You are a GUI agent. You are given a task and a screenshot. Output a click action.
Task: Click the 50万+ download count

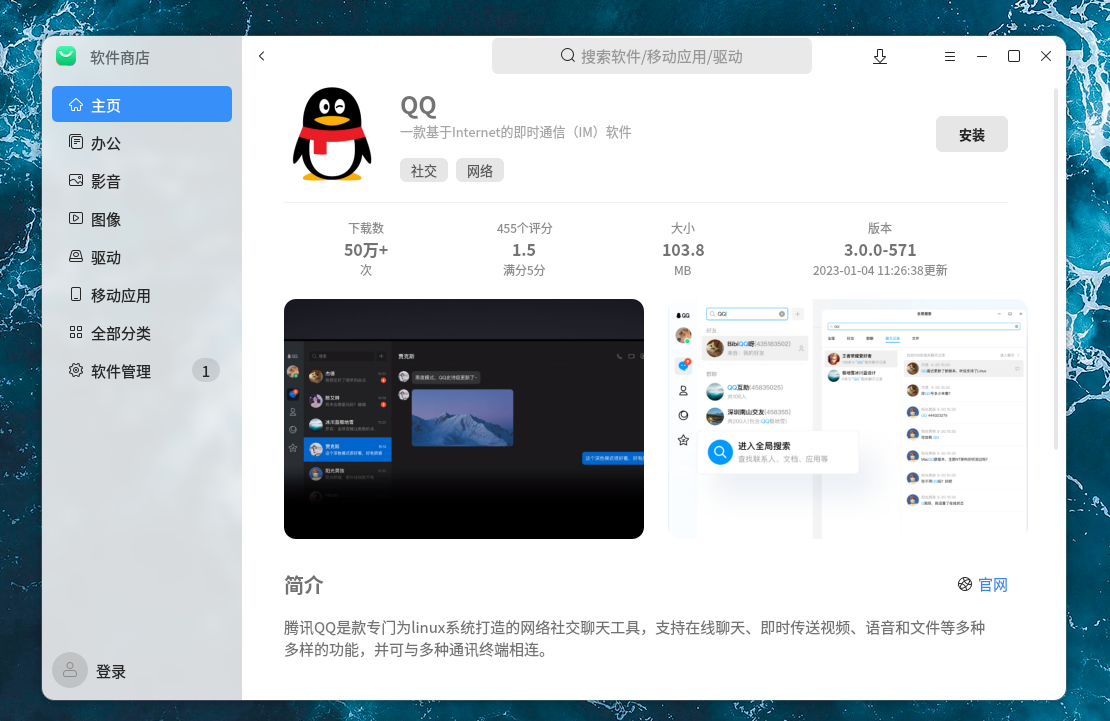click(x=366, y=250)
